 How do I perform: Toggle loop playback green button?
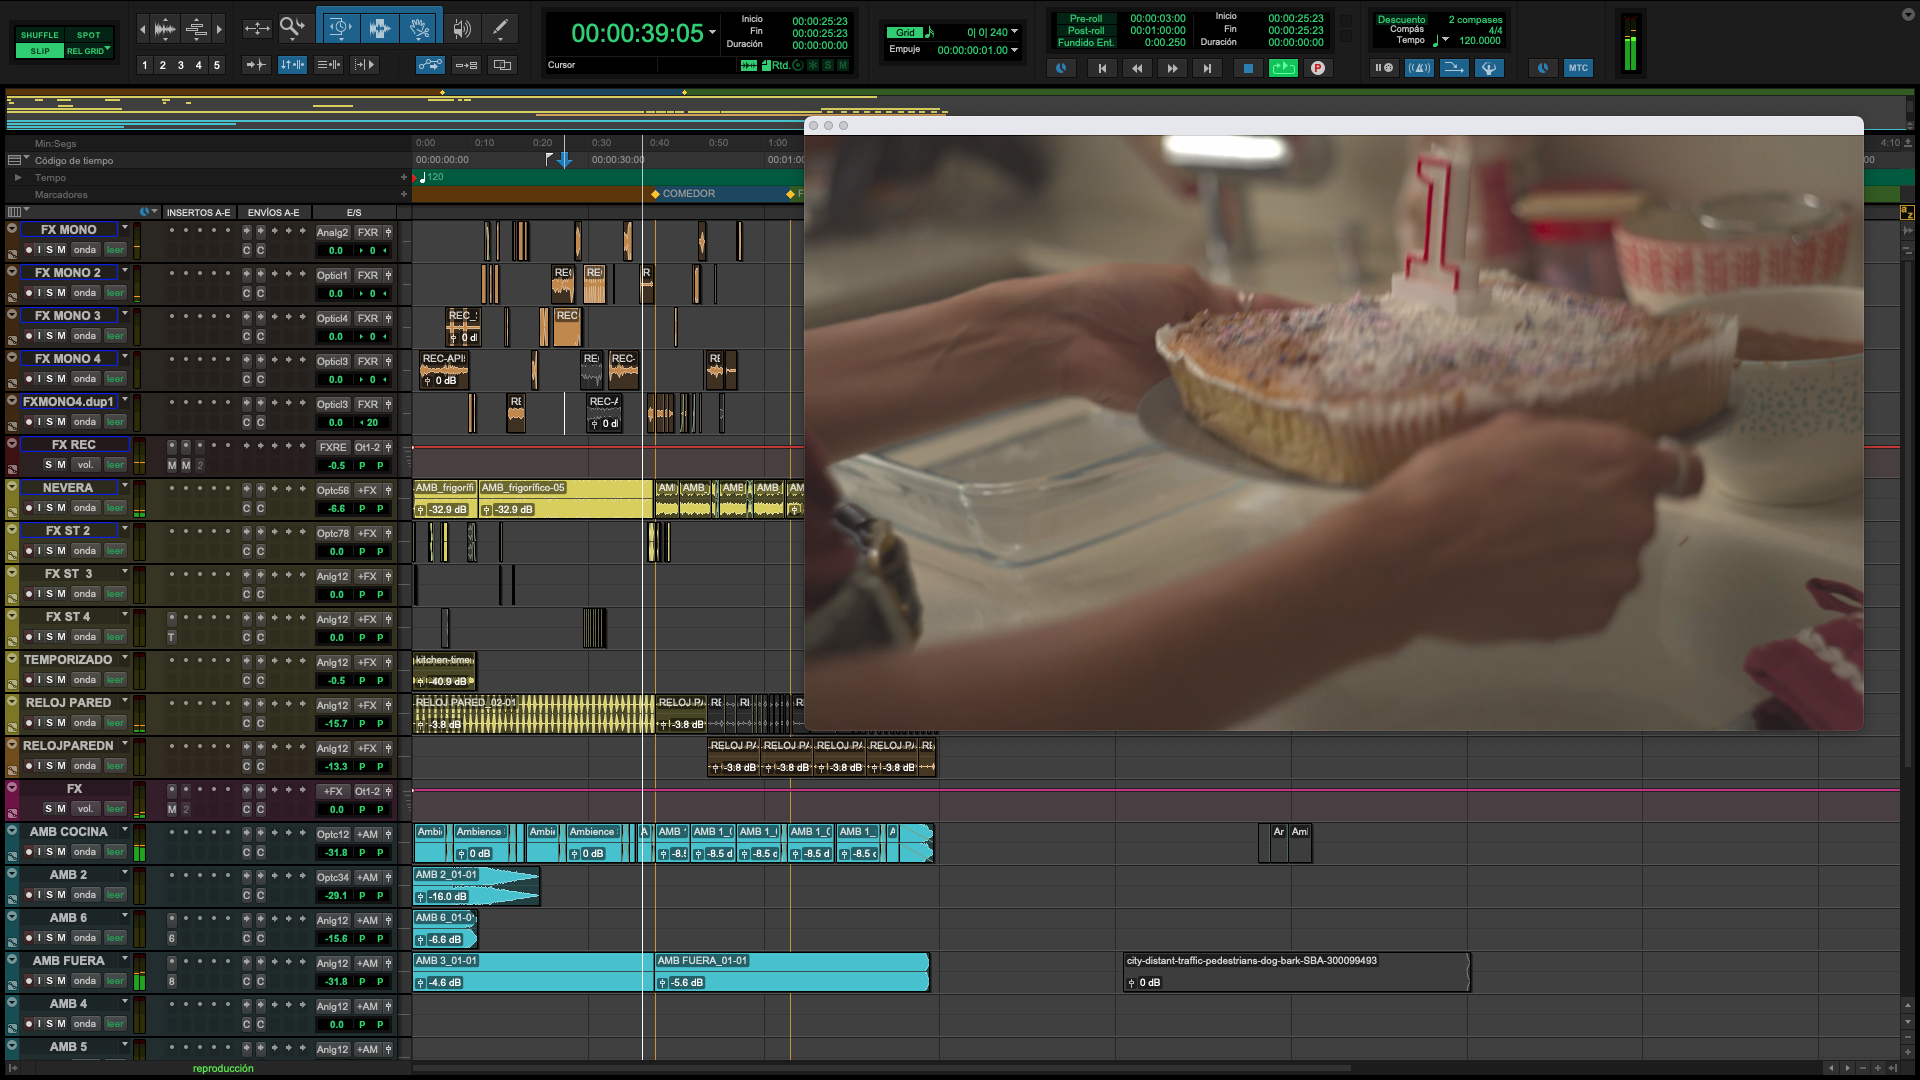[1283, 68]
